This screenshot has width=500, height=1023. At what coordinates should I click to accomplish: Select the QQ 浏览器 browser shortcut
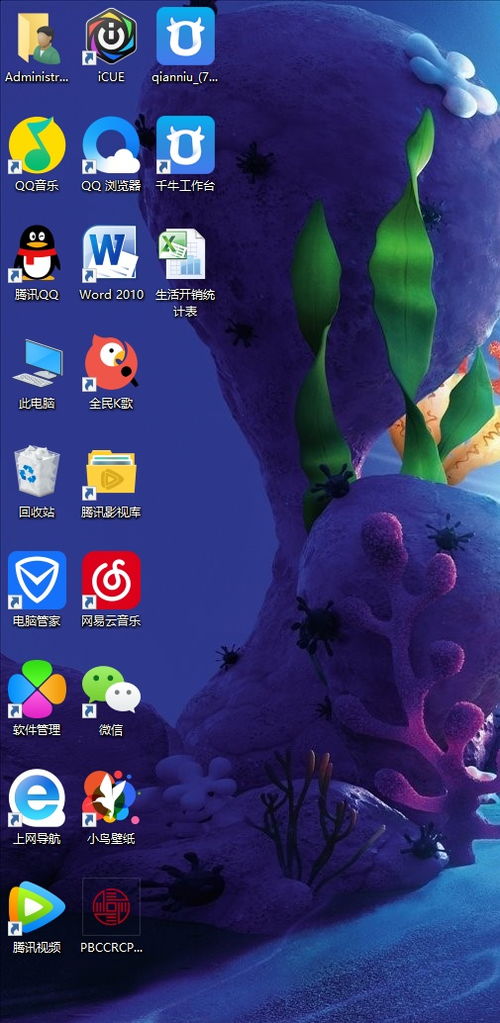tap(111, 145)
